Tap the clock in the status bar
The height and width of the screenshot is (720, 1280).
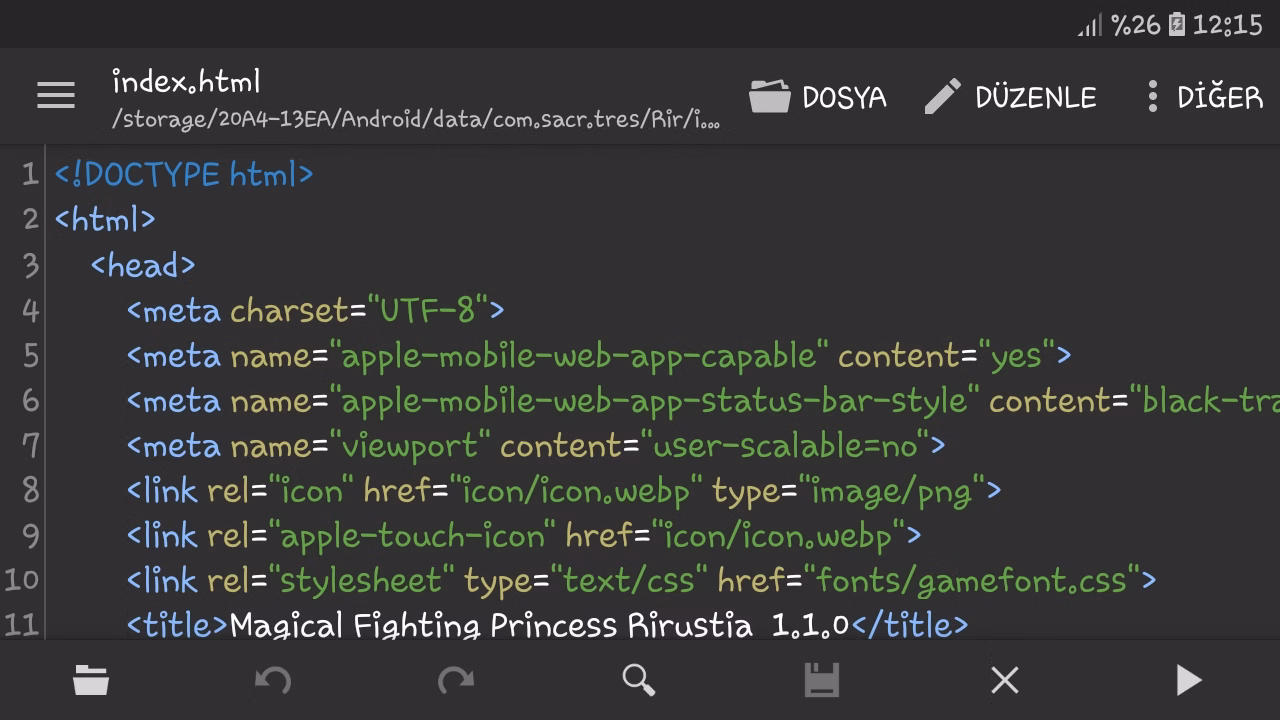tap(1227, 24)
